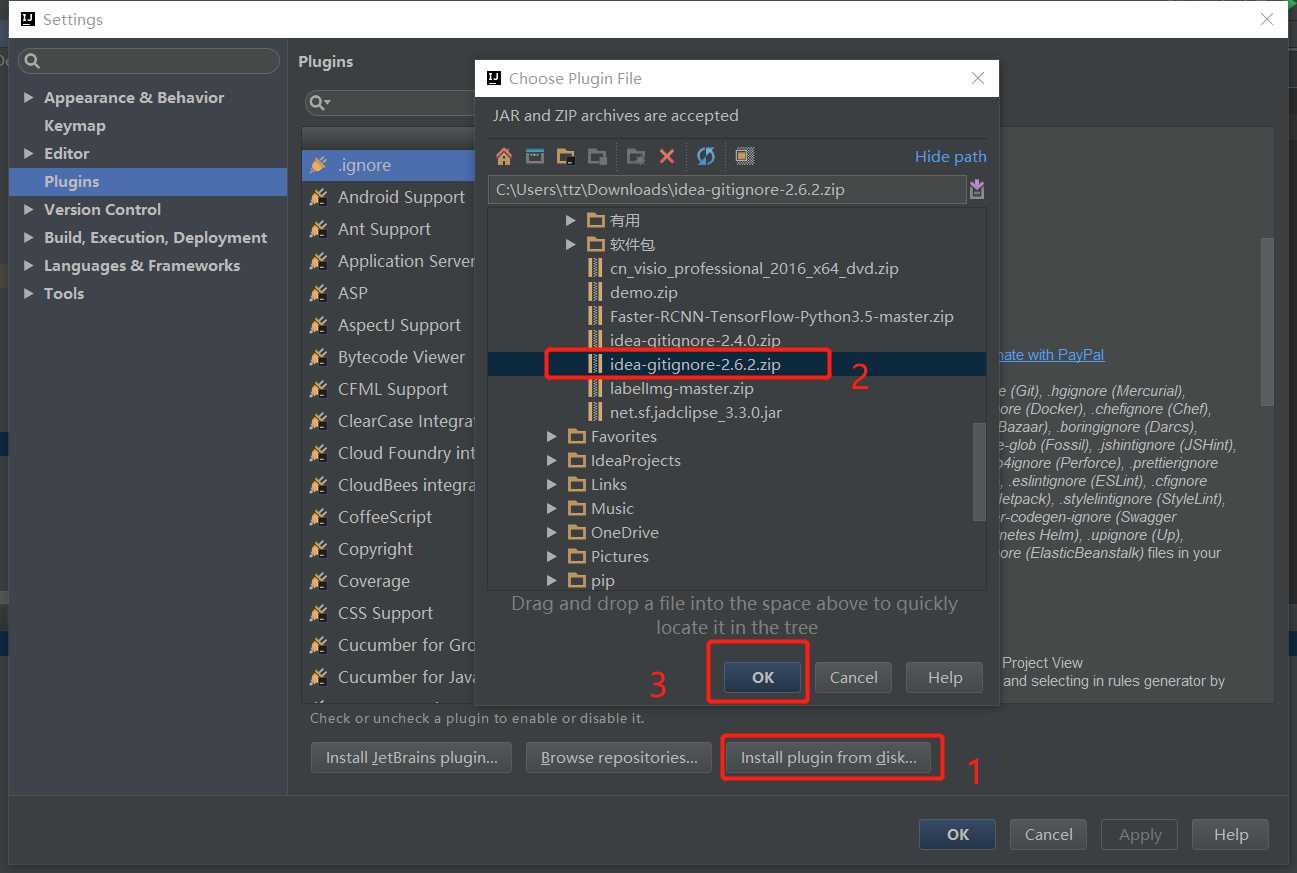The image size is (1297, 873).
Task: Click the plug icon beside Bytecode Viewer
Action: (319, 357)
